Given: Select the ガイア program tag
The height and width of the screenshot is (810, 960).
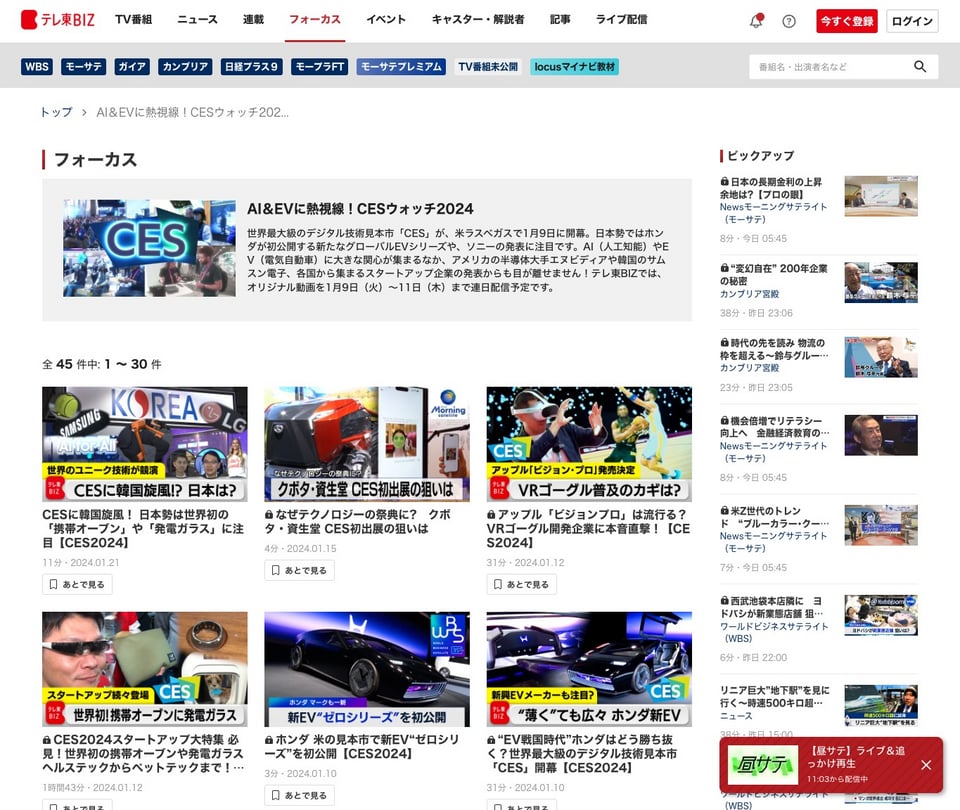Looking at the screenshot, I should 132,67.
